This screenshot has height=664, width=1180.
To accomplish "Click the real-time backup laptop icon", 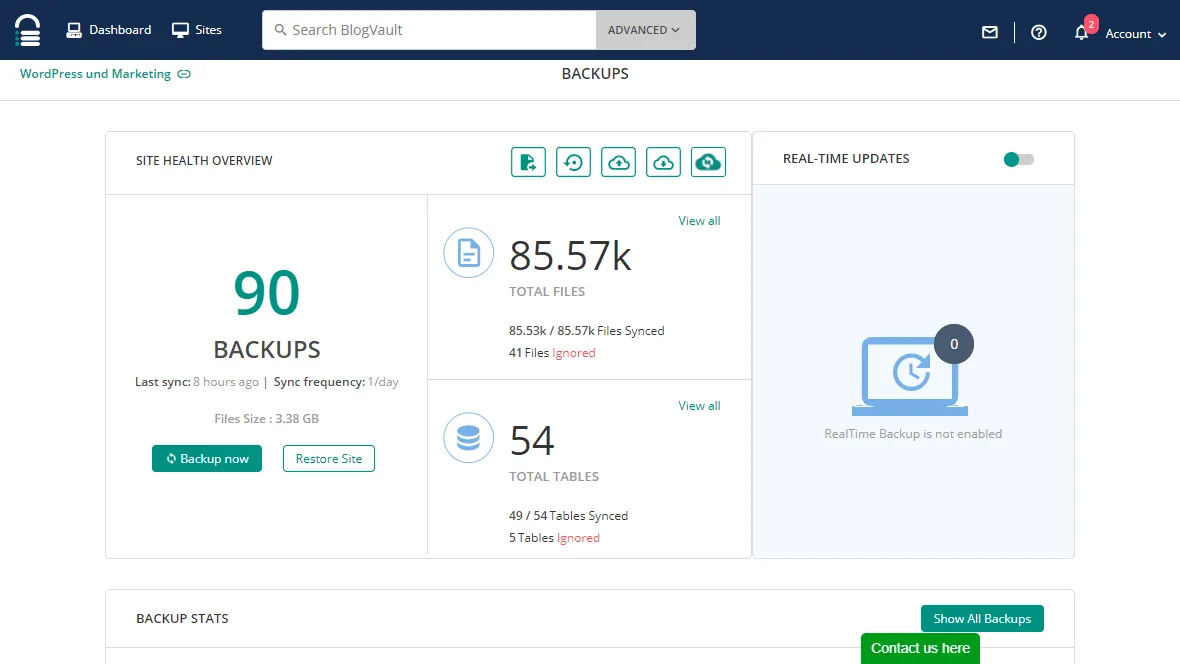I will pos(910,376).
